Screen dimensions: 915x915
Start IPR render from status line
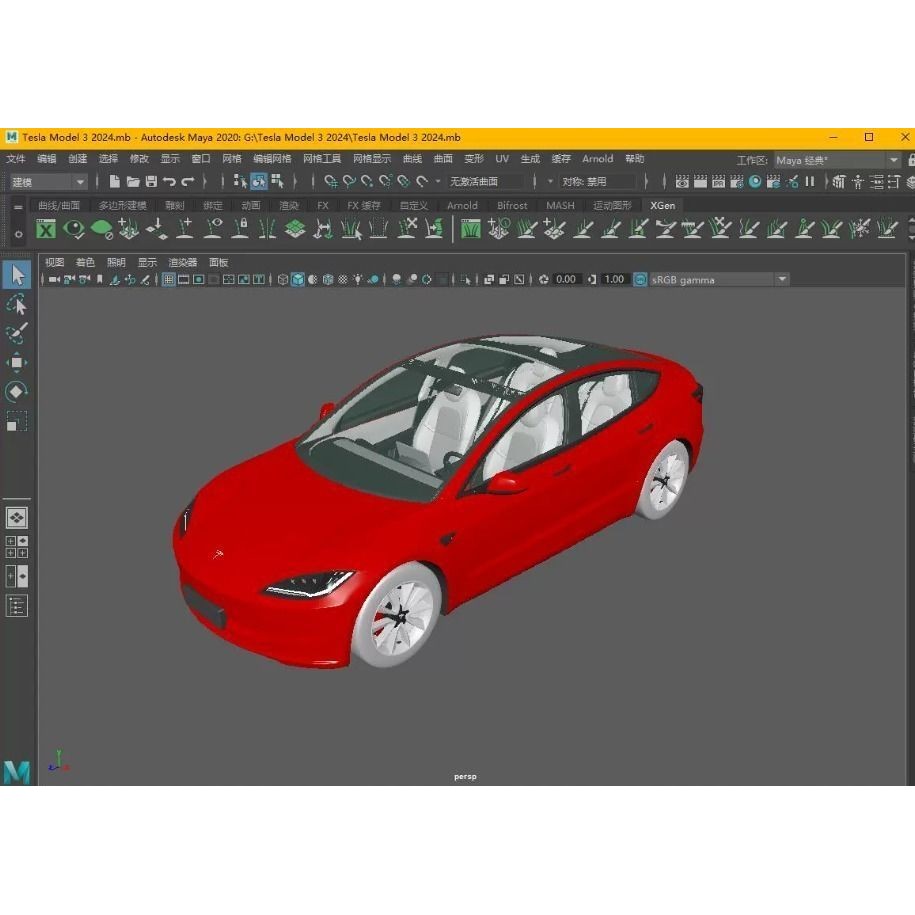(718, 181)
